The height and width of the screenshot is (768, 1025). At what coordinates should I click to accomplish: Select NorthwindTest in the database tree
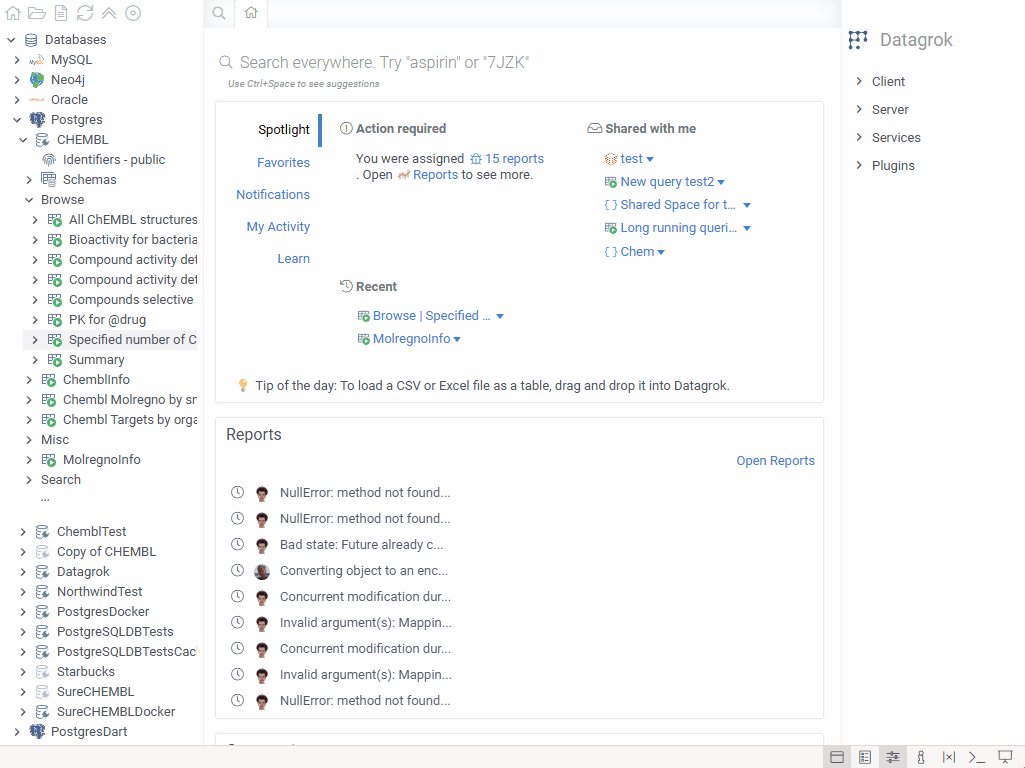pyautogui.click(x=99, y=592)
